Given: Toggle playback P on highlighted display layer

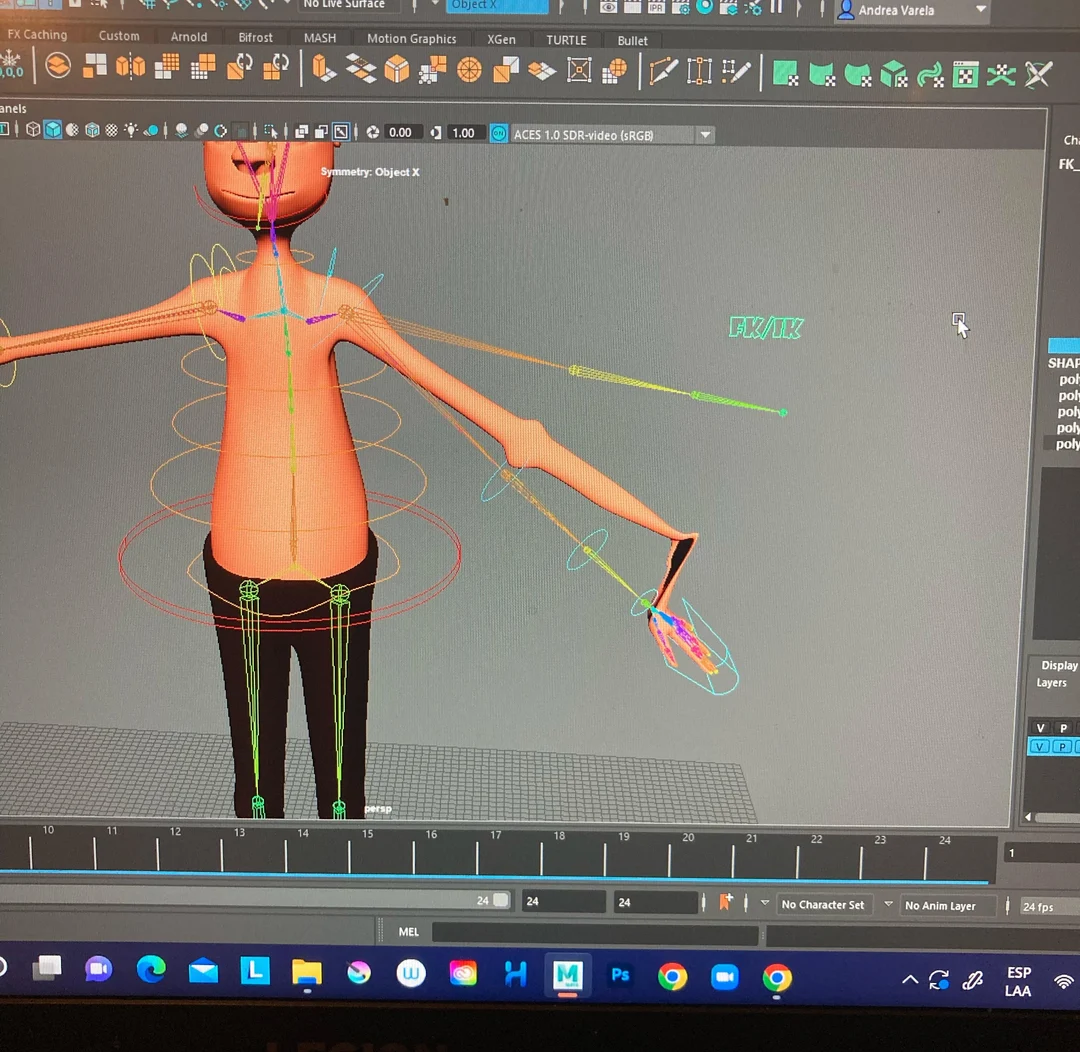Looking at the screenshot, I should (x=1063, y=747).
